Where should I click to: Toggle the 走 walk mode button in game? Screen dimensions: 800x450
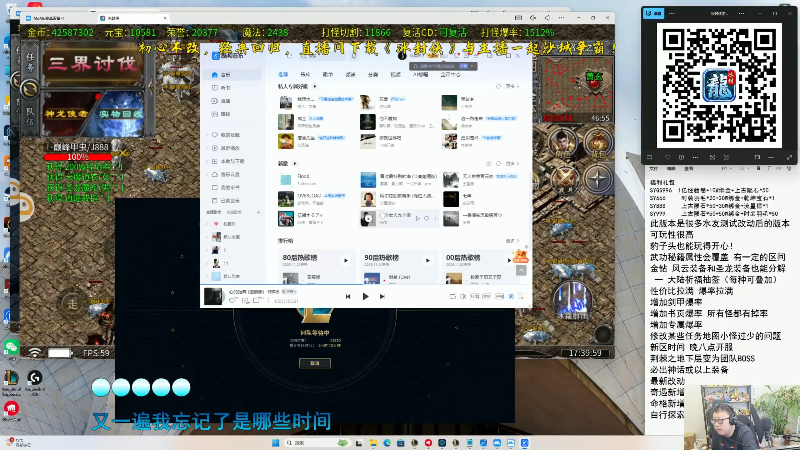(x=72, y=305)
